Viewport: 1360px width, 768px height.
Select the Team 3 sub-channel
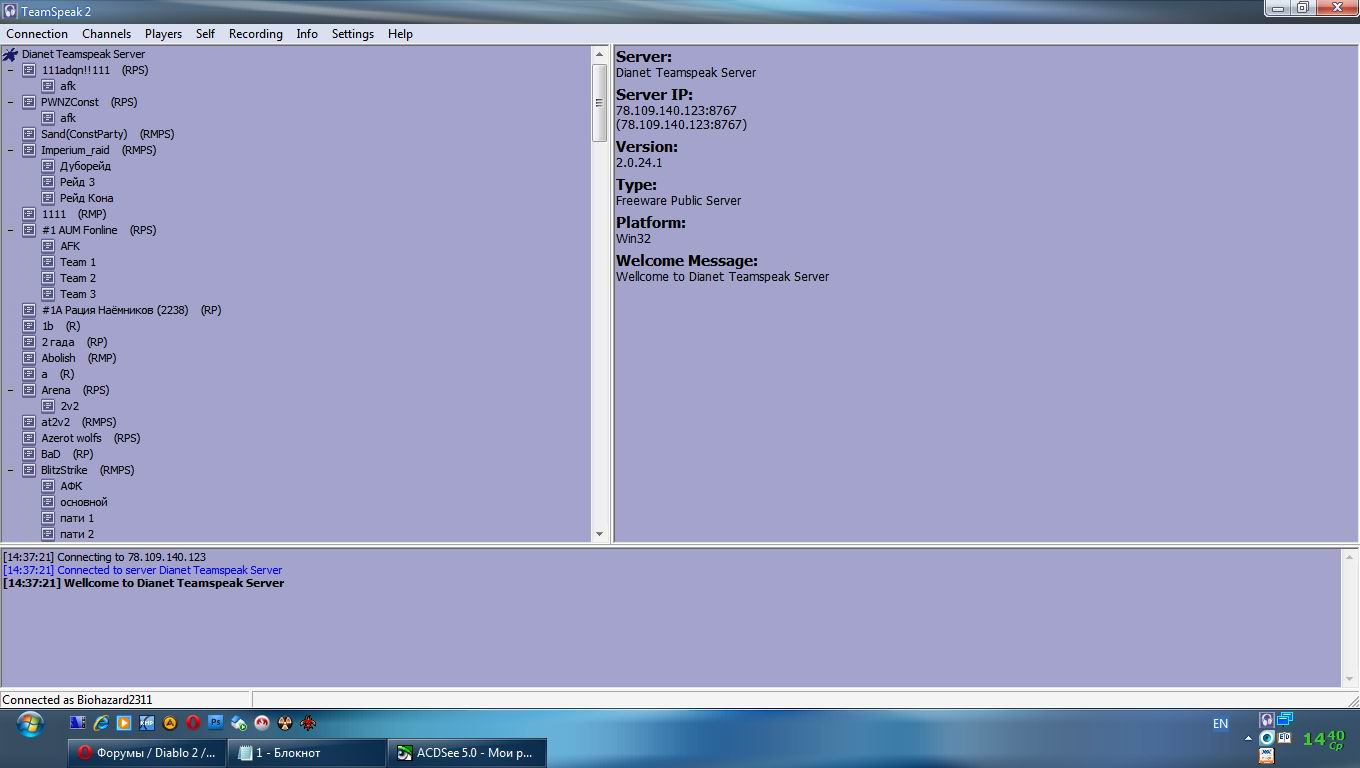tap(78, 294)
